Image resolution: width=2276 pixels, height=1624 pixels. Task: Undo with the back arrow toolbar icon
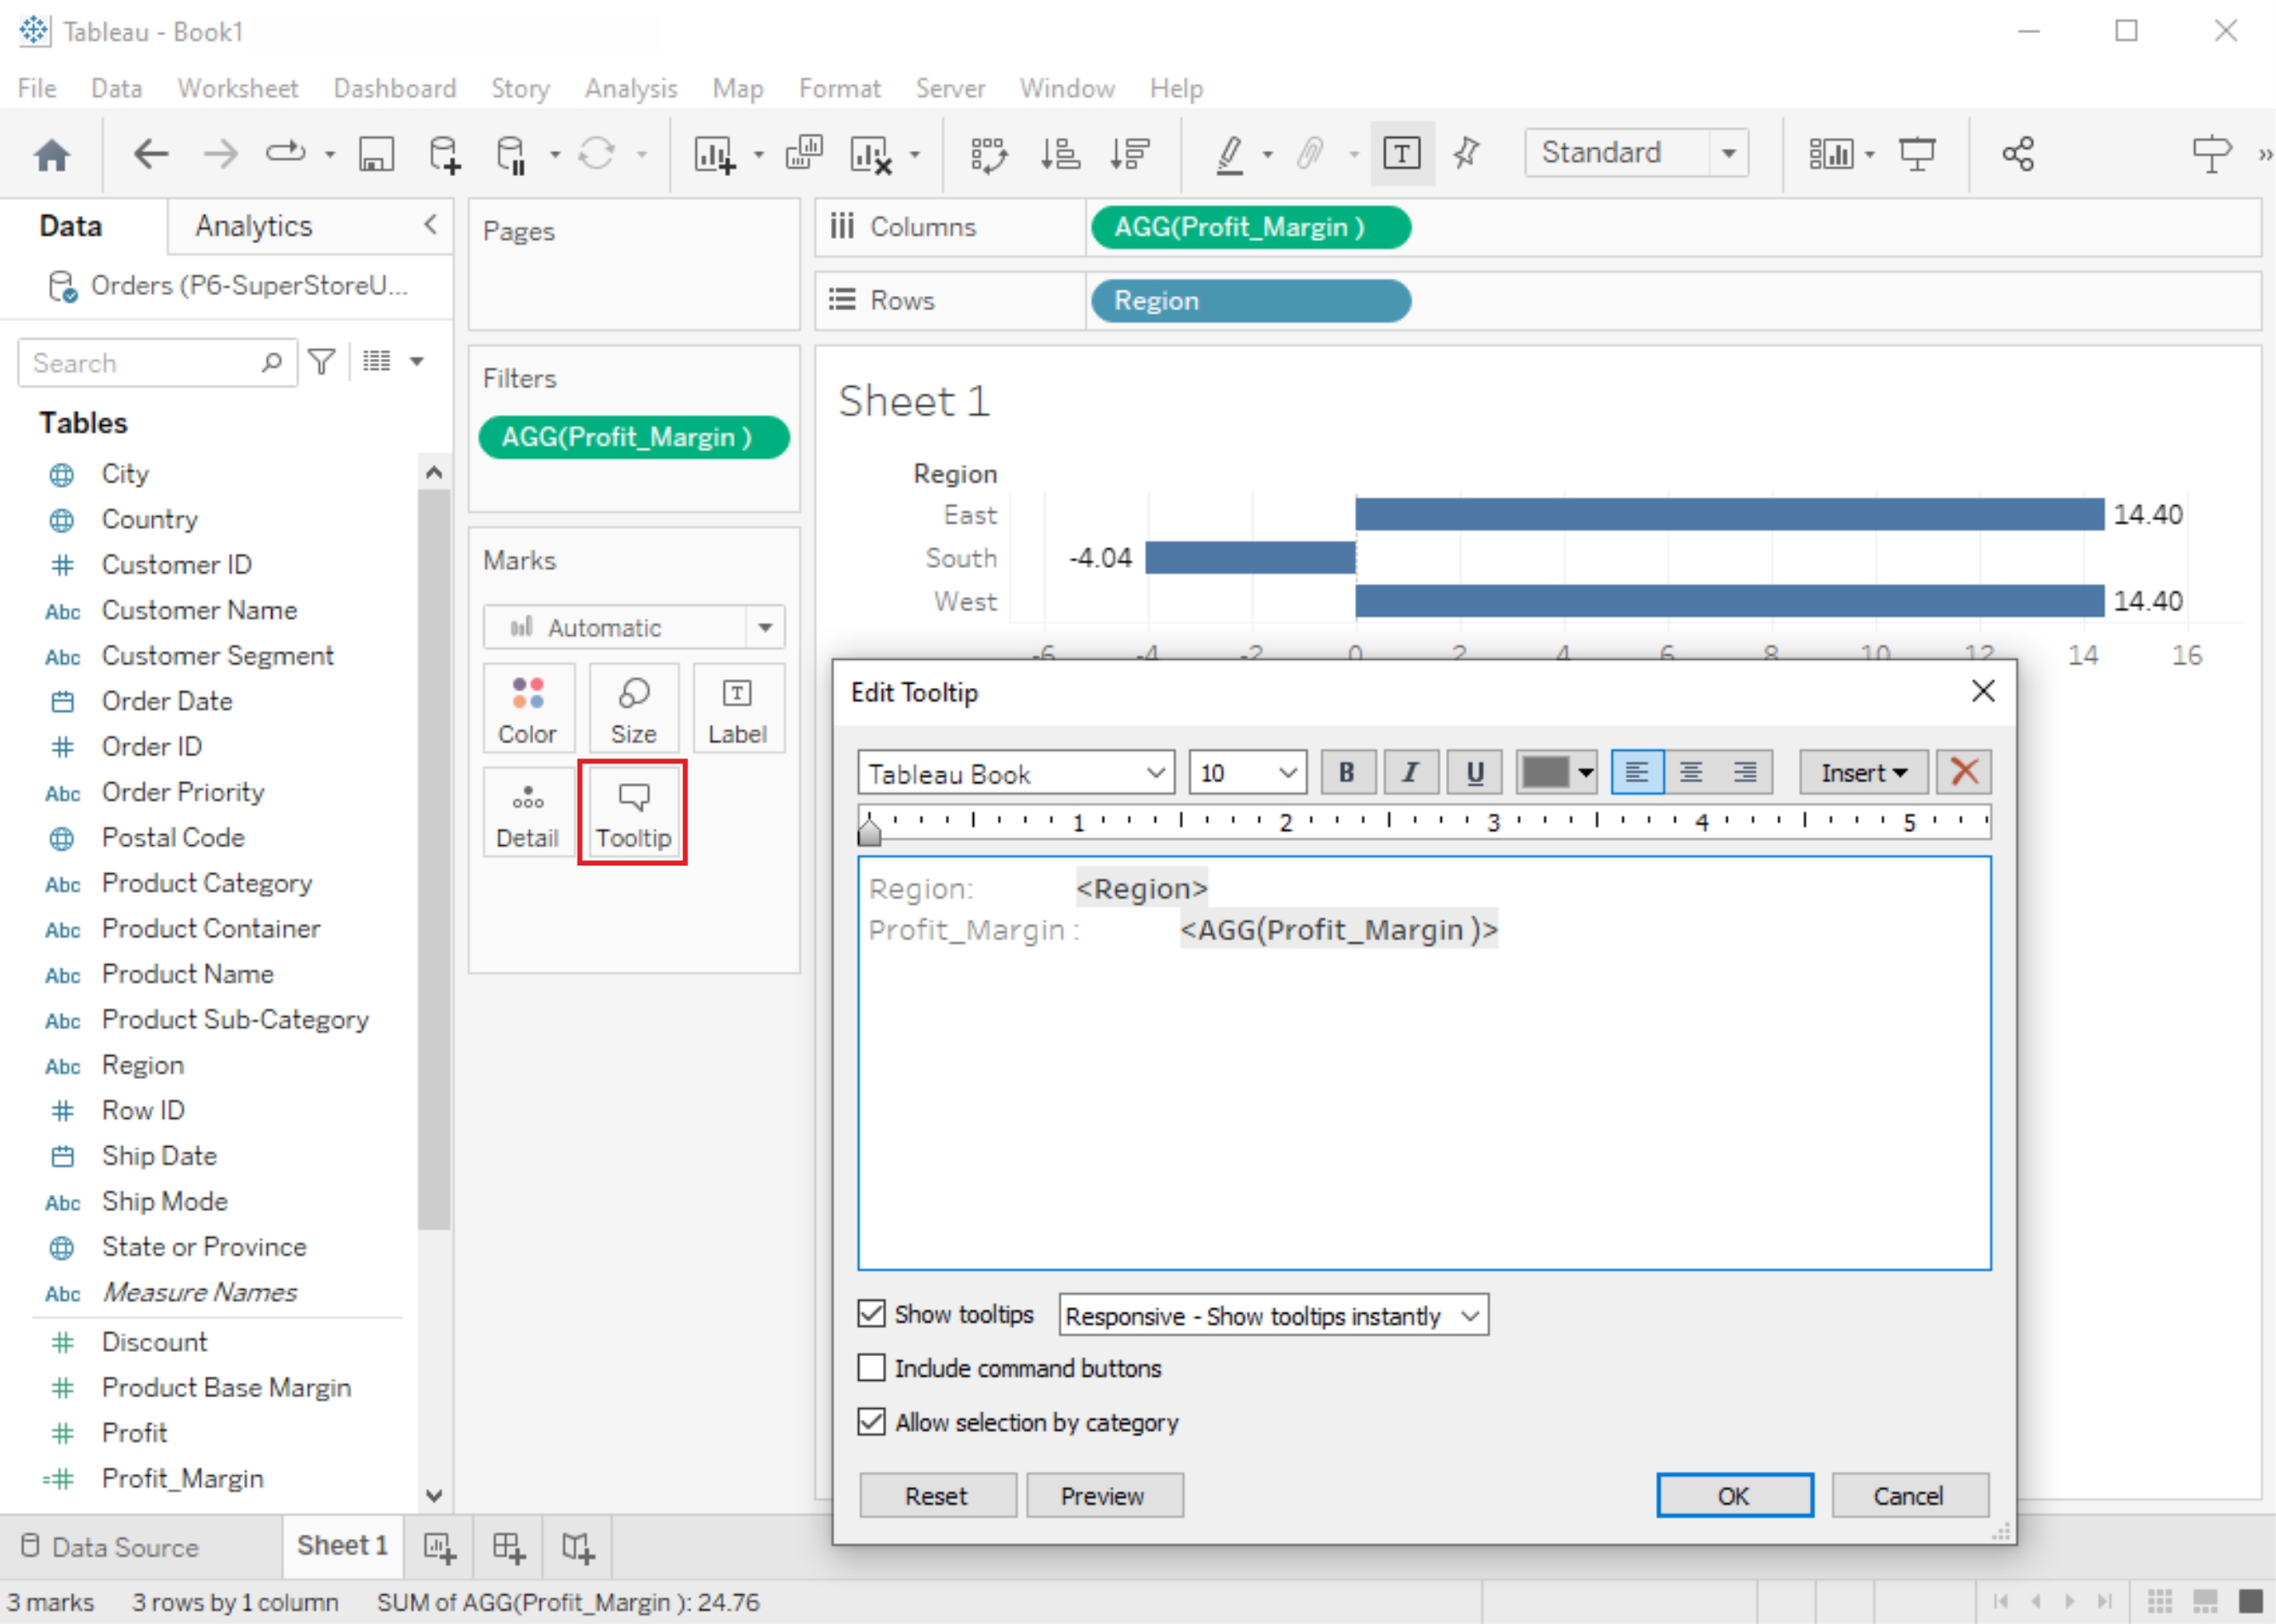coord(151,154)
